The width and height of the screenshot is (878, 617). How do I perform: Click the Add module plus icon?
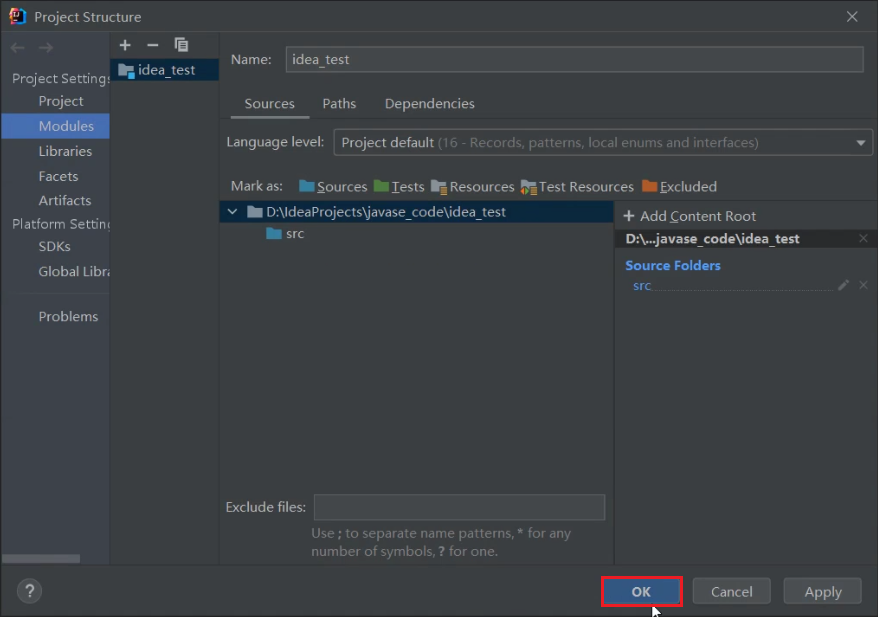(125, 45)
